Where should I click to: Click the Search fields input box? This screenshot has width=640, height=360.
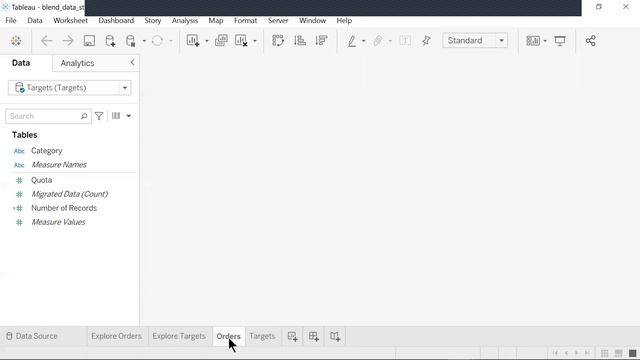tap(48, 116)
